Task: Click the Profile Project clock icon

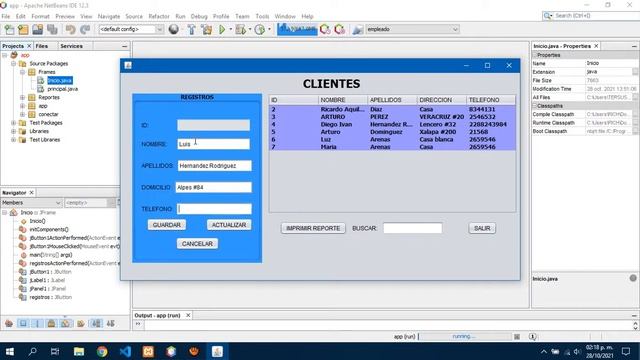Action: (x=260, y=29)
